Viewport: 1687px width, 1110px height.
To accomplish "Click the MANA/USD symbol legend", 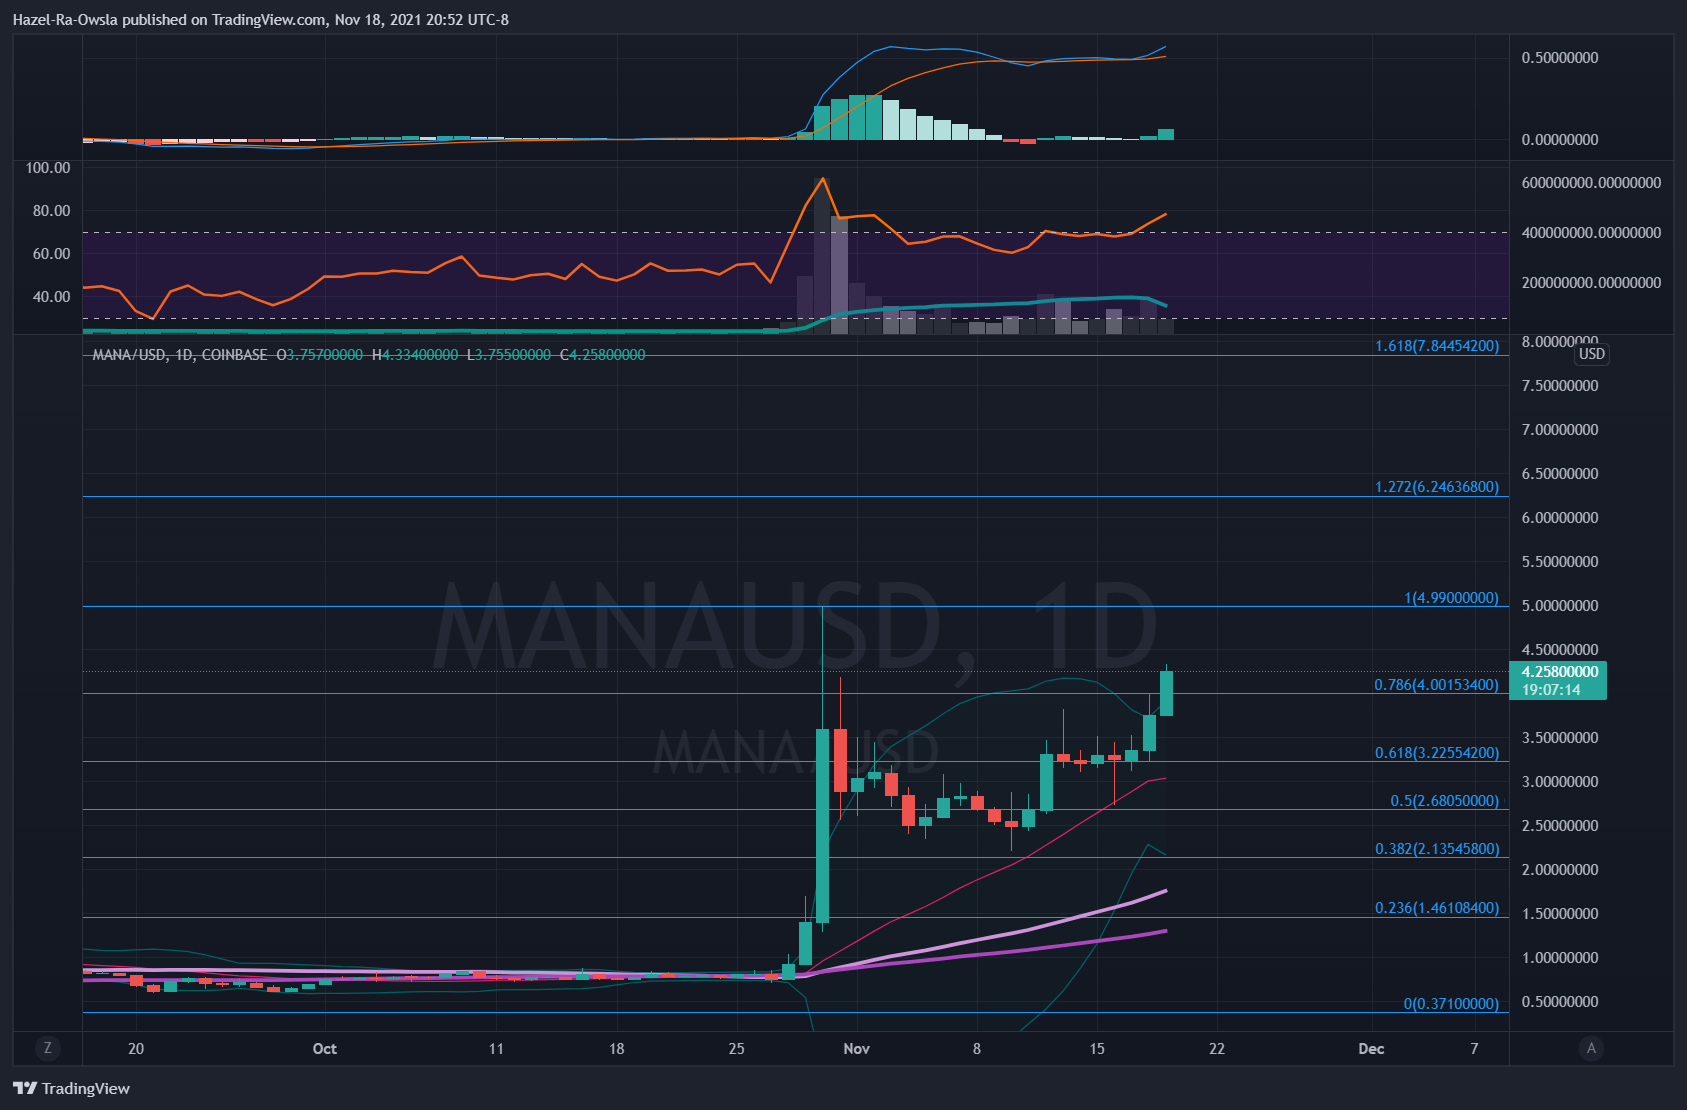I will [180, 355].
